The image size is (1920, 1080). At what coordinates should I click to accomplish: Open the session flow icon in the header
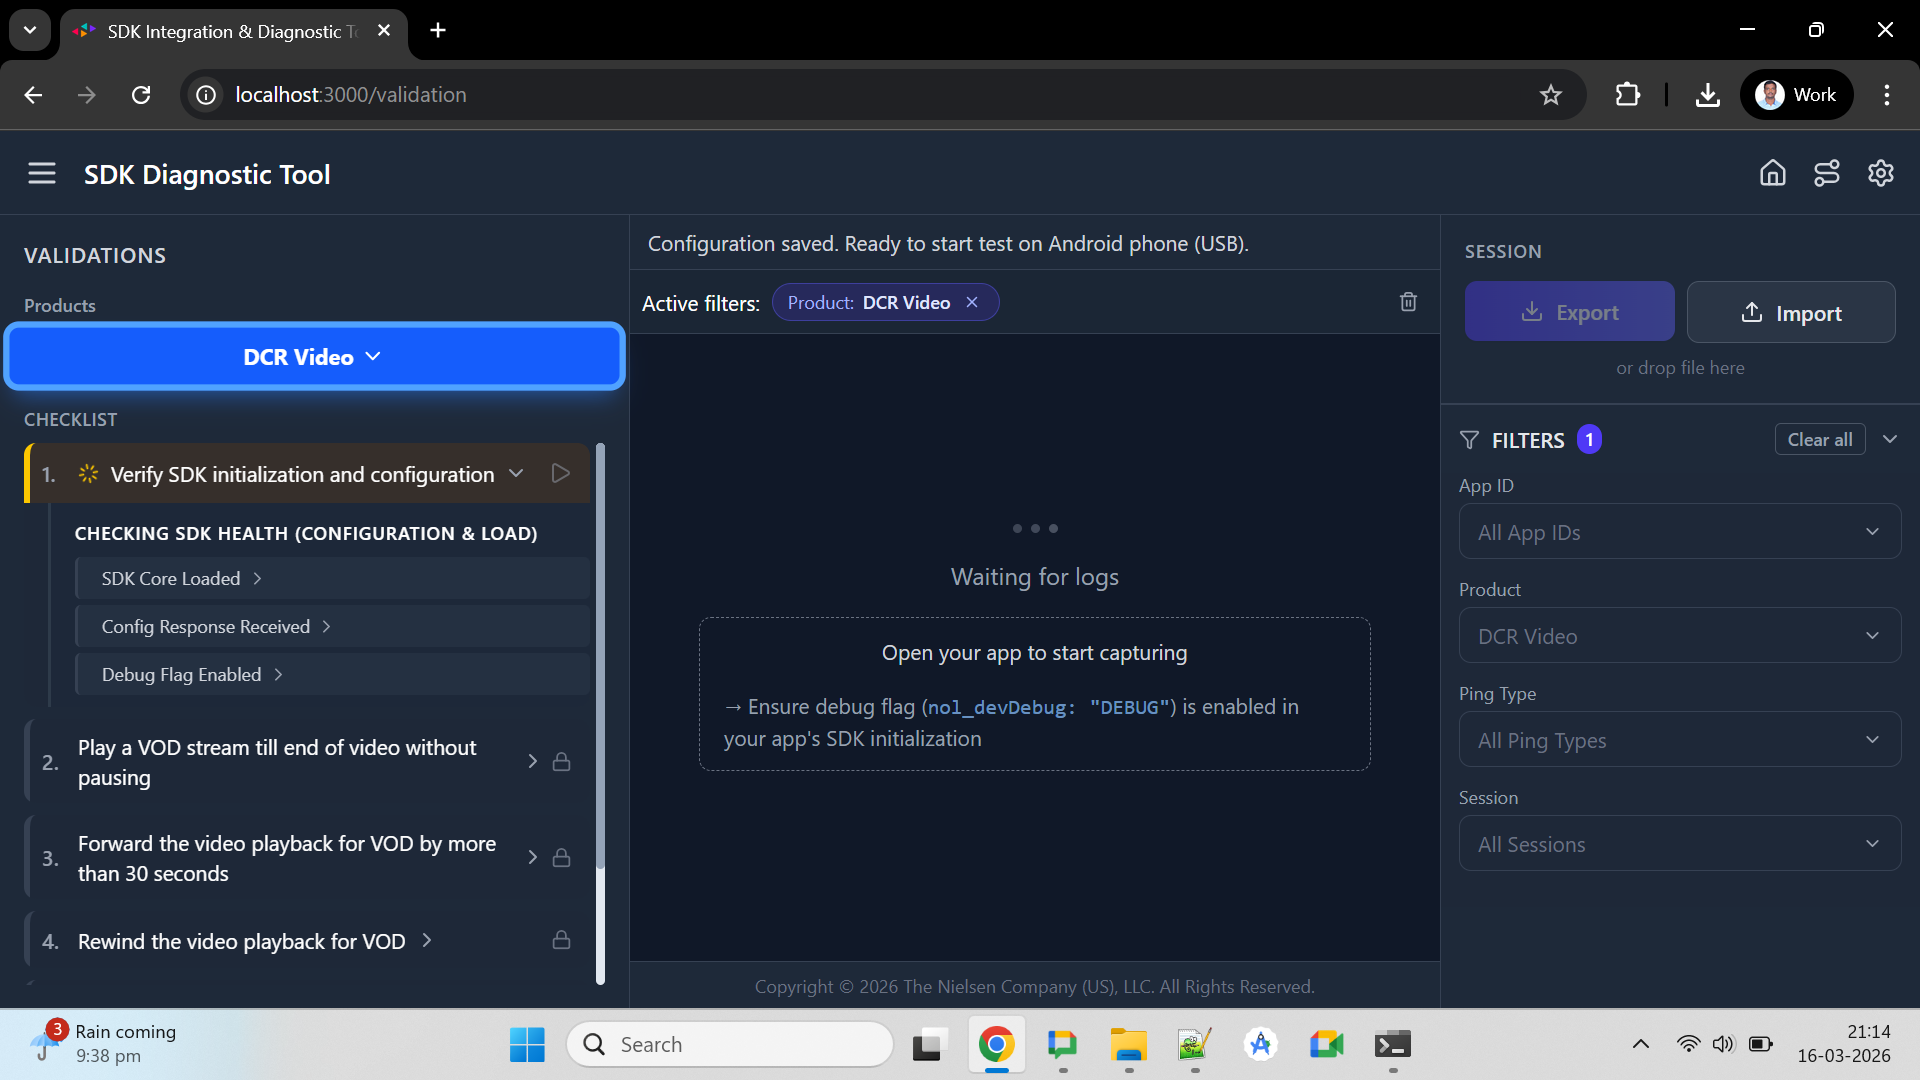[1826, 172]
